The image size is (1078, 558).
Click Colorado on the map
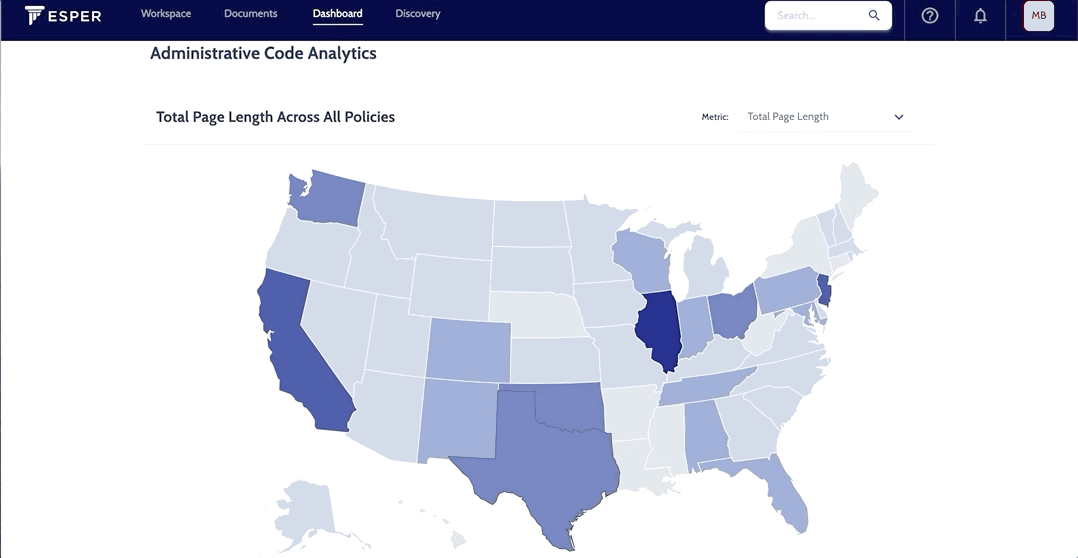click(x=469, y=350)
